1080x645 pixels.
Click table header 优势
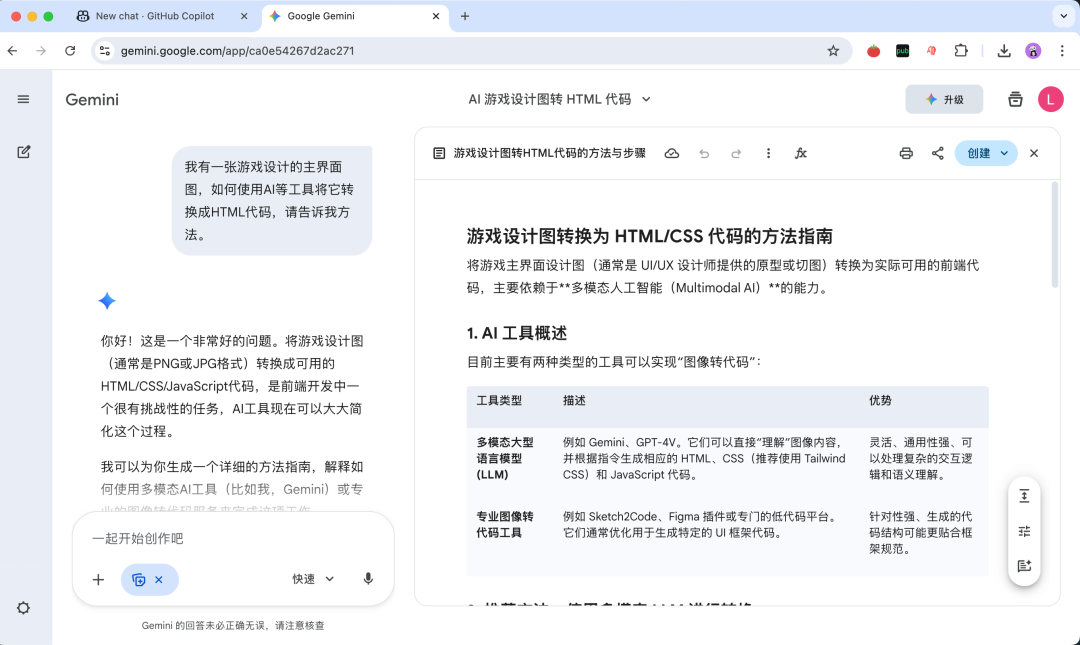[880, 400]
